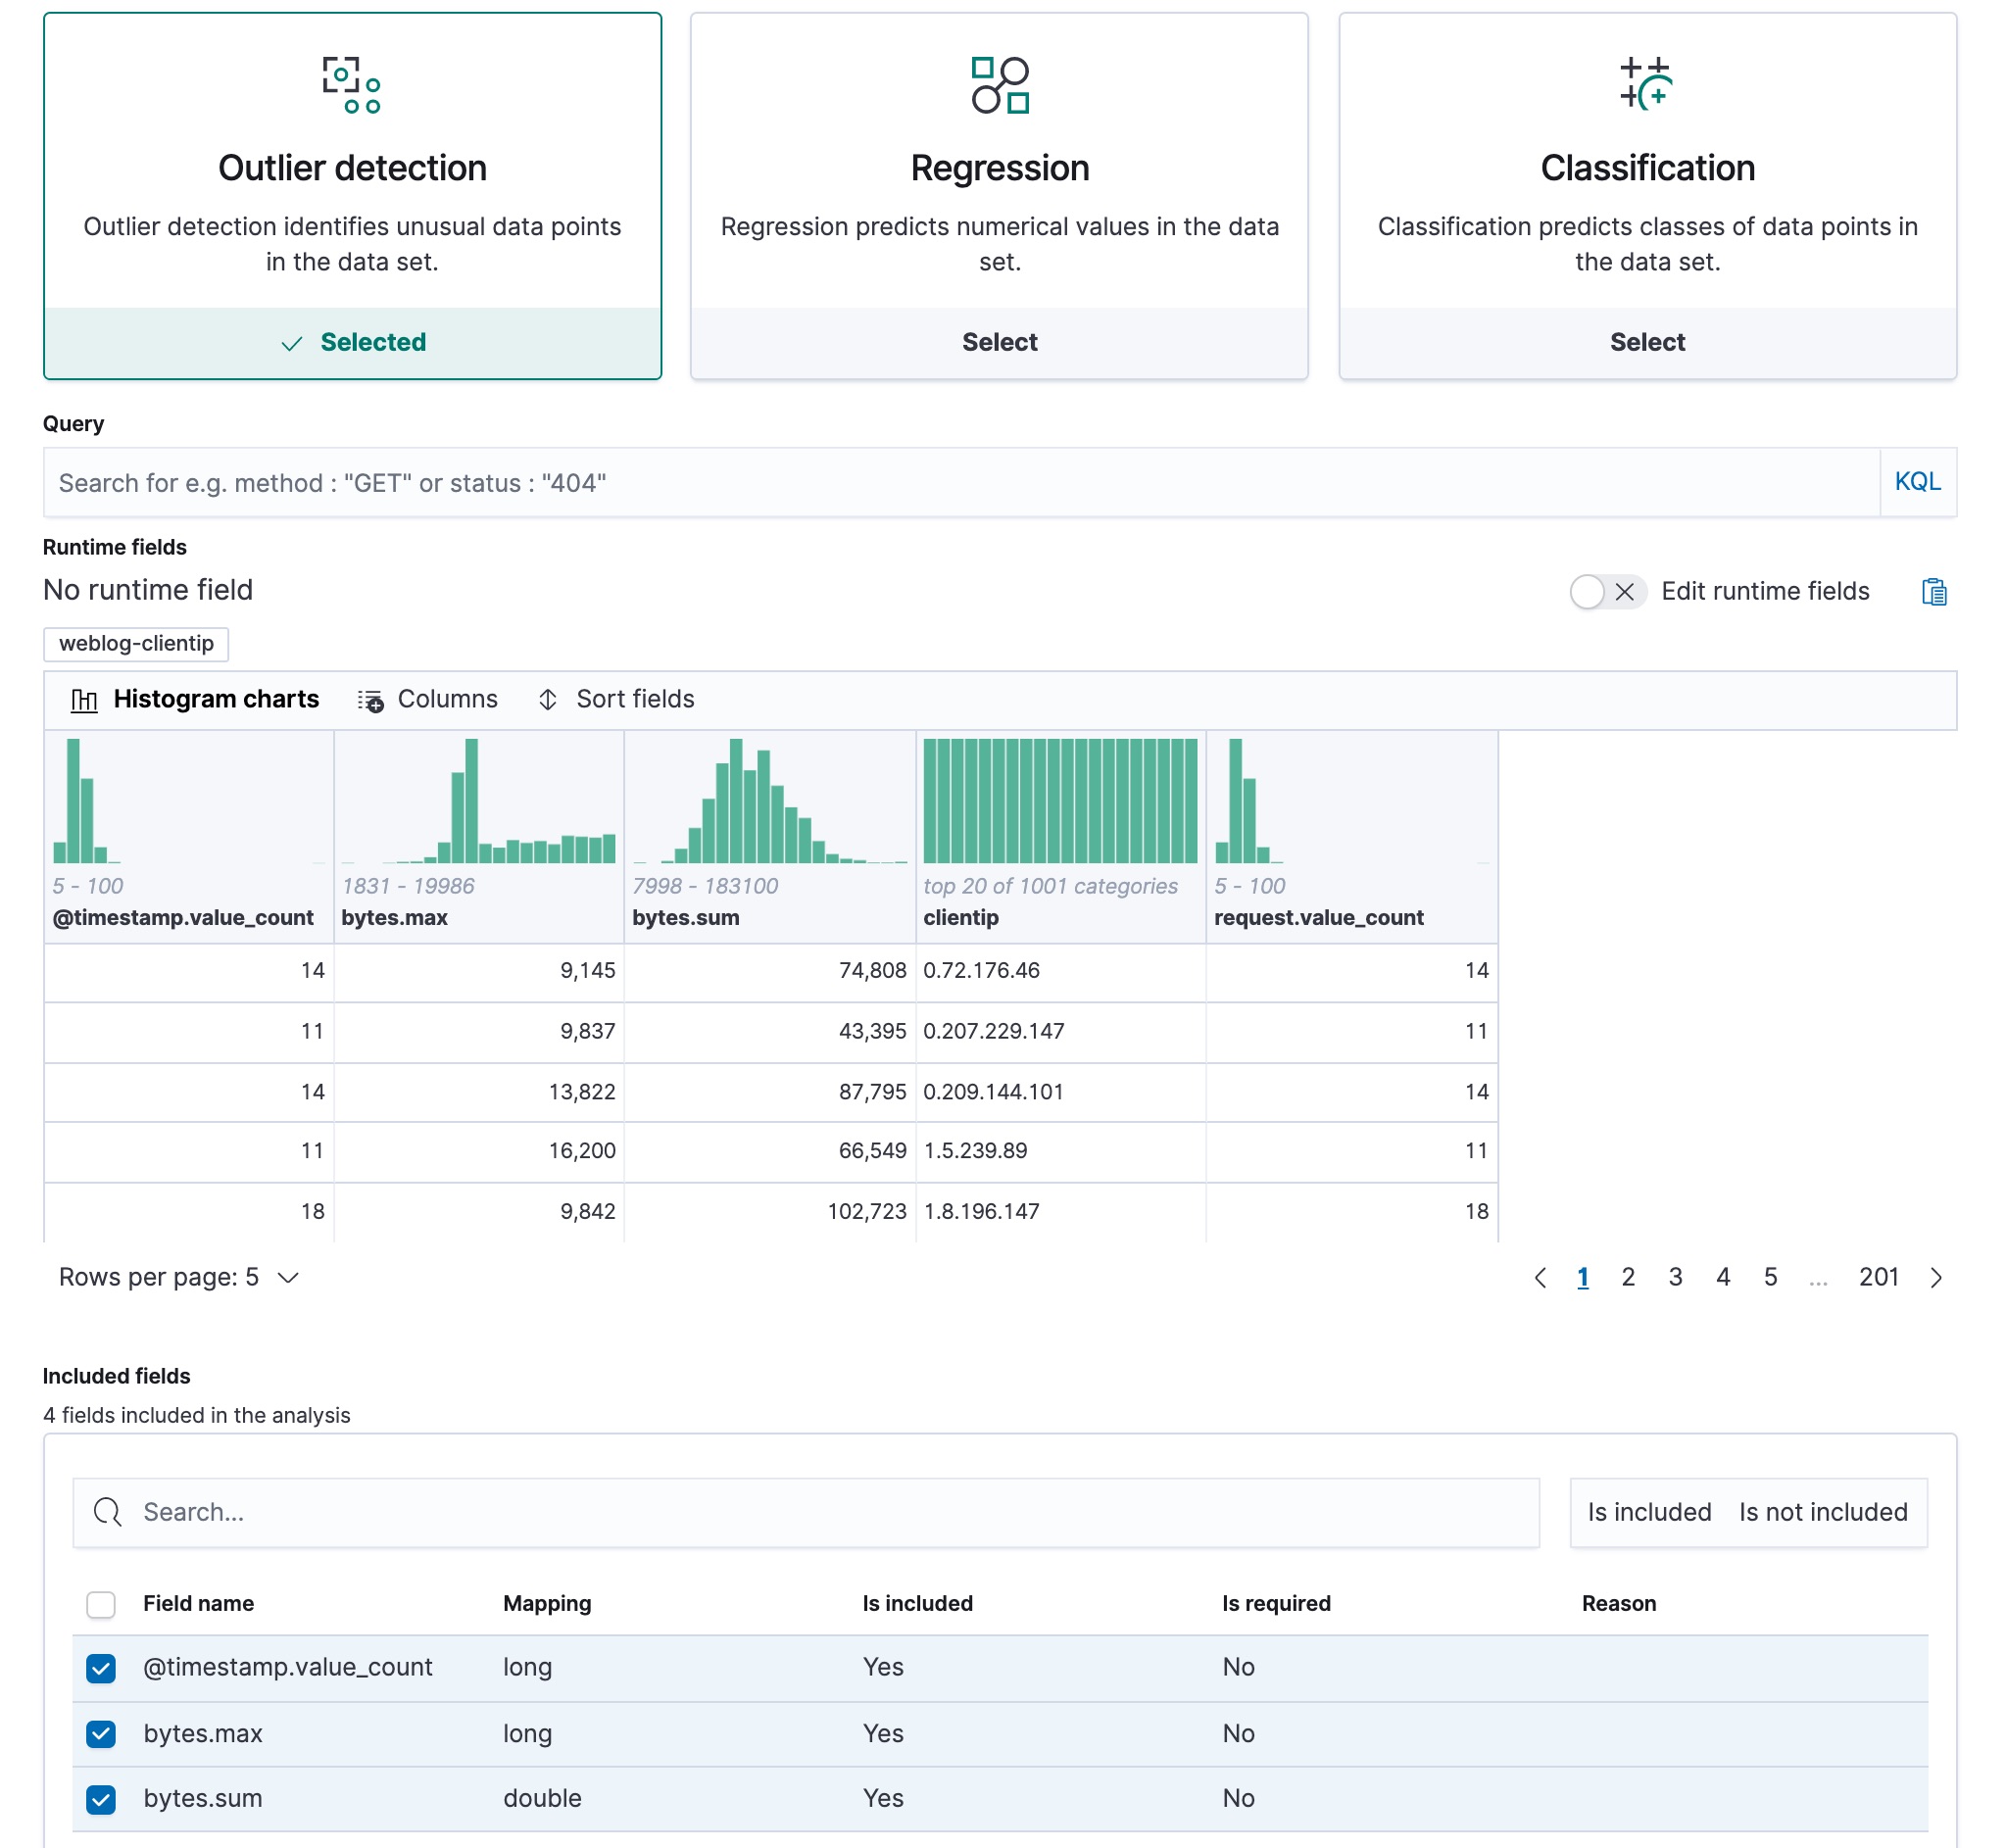Uncheck the bytes.max field checkbox

pos(100,1733)
